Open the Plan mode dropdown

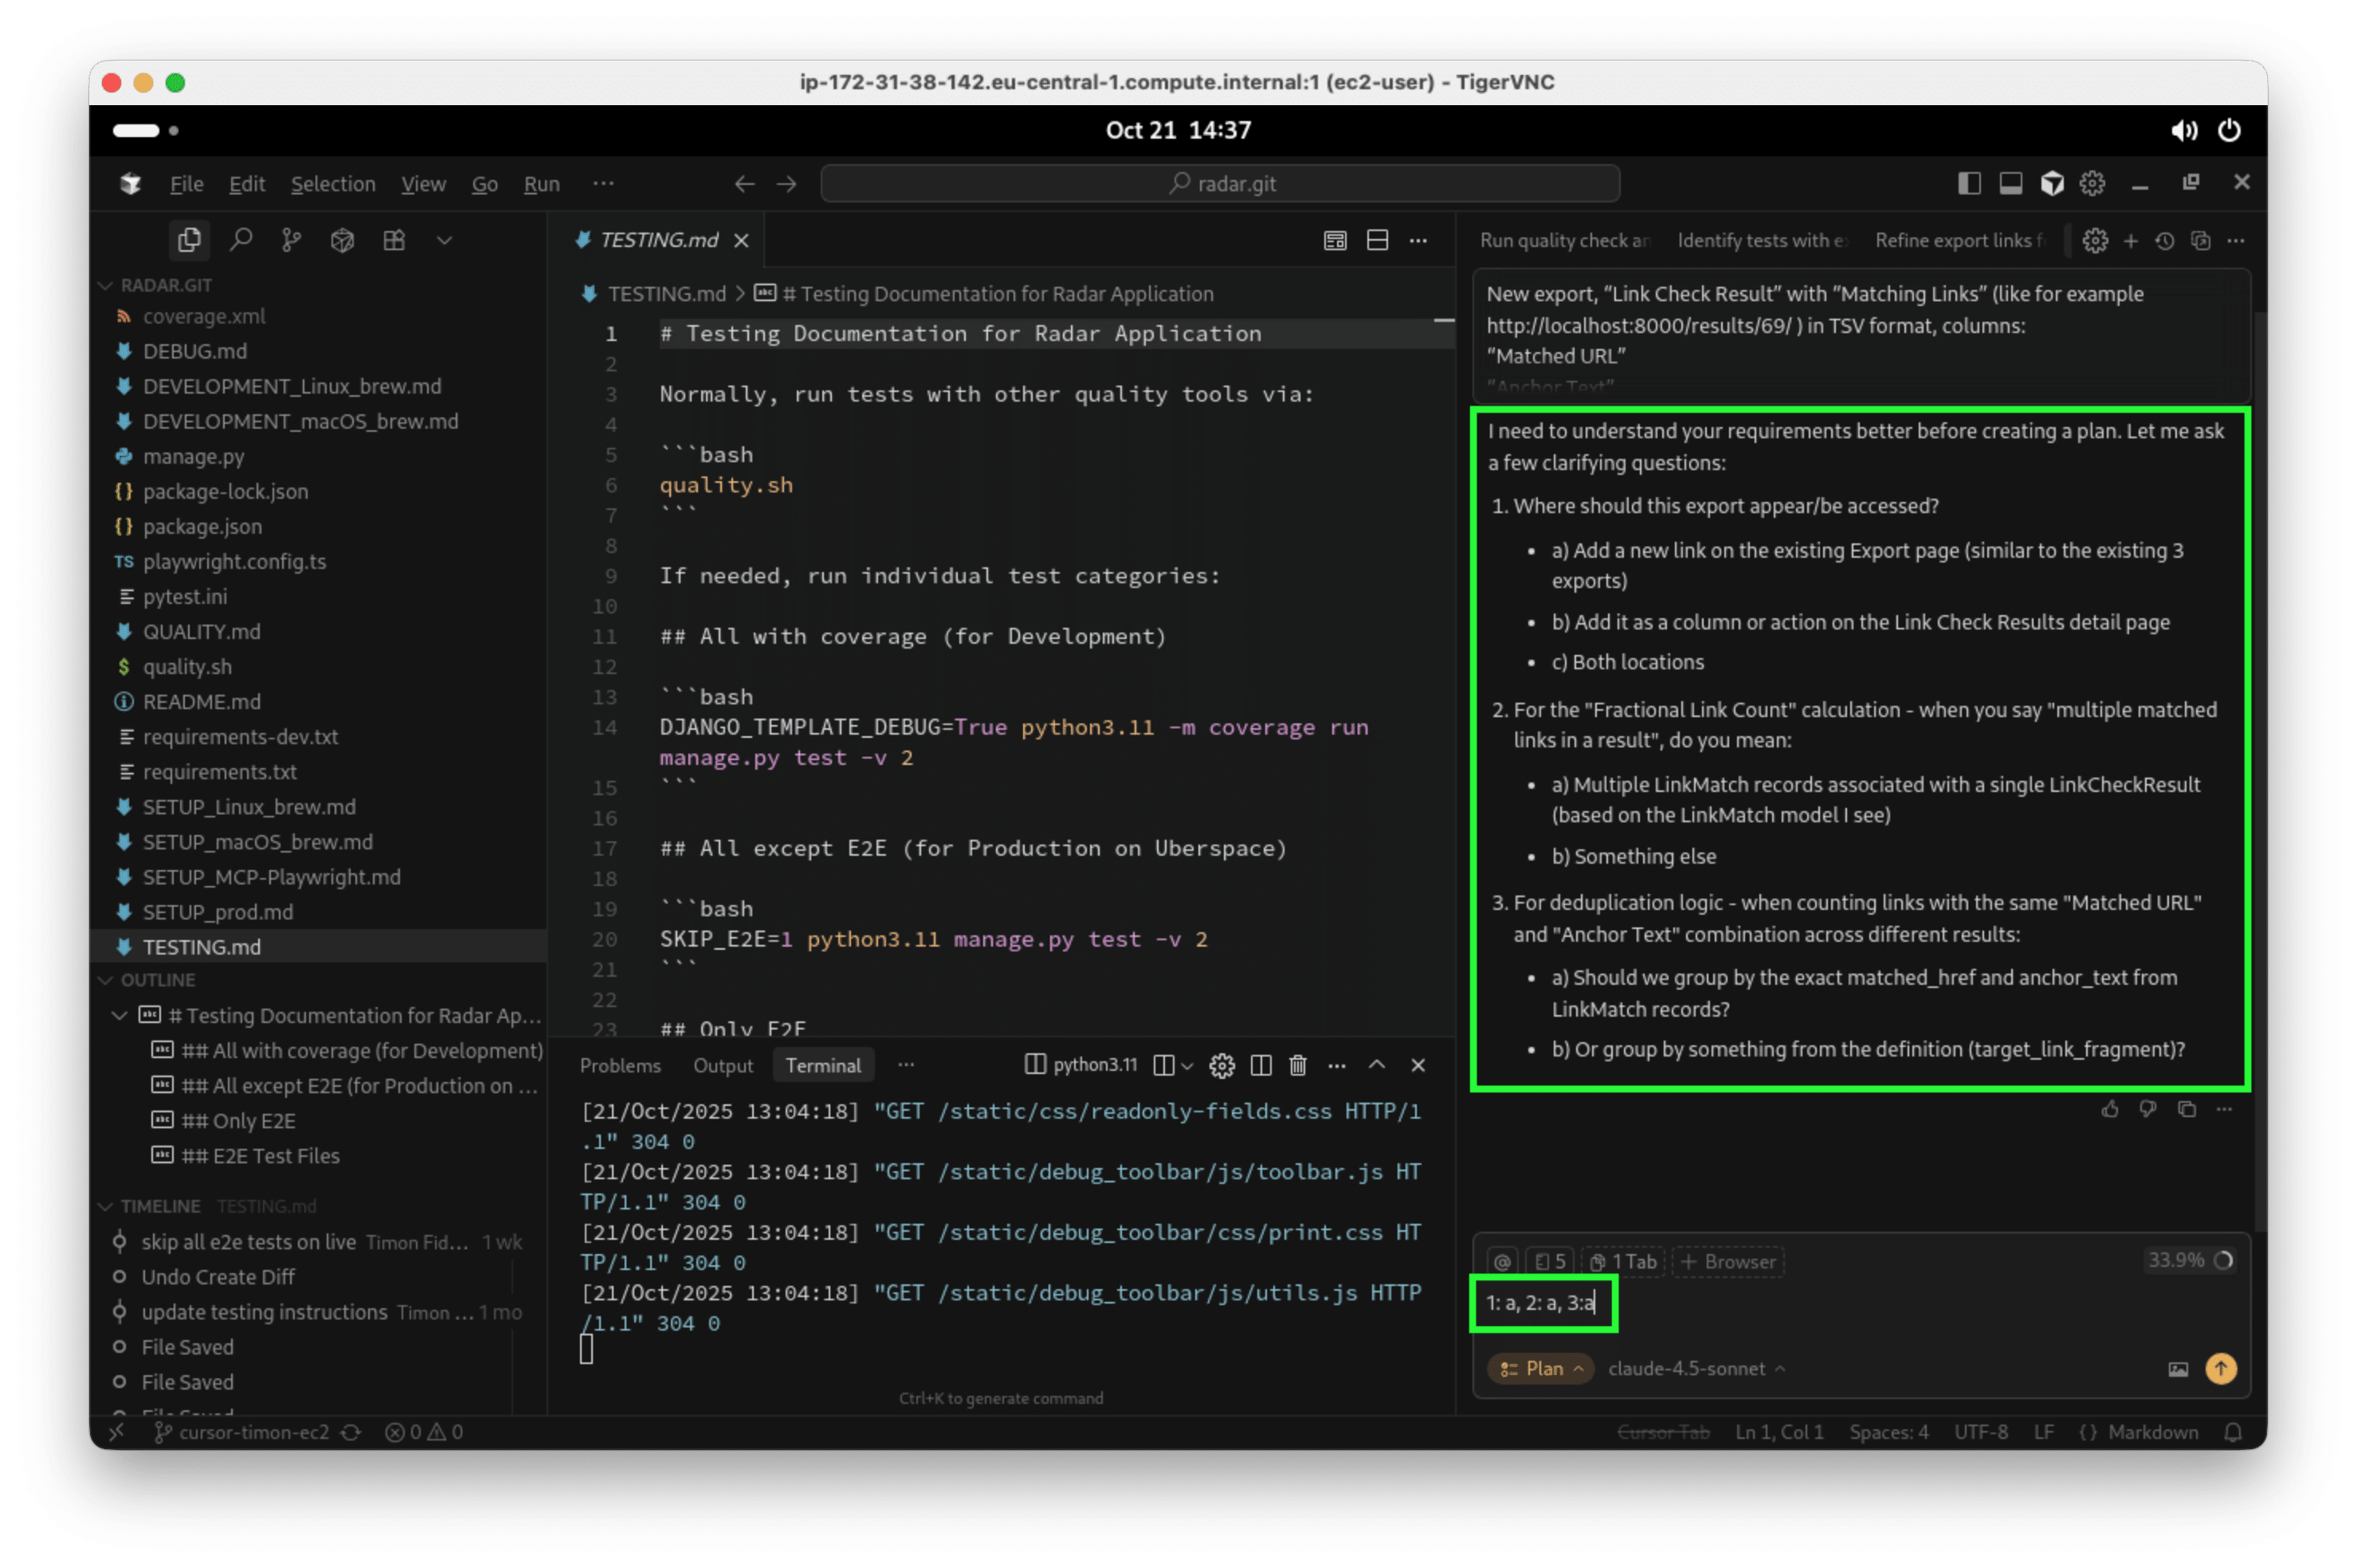[1541, 1368]
